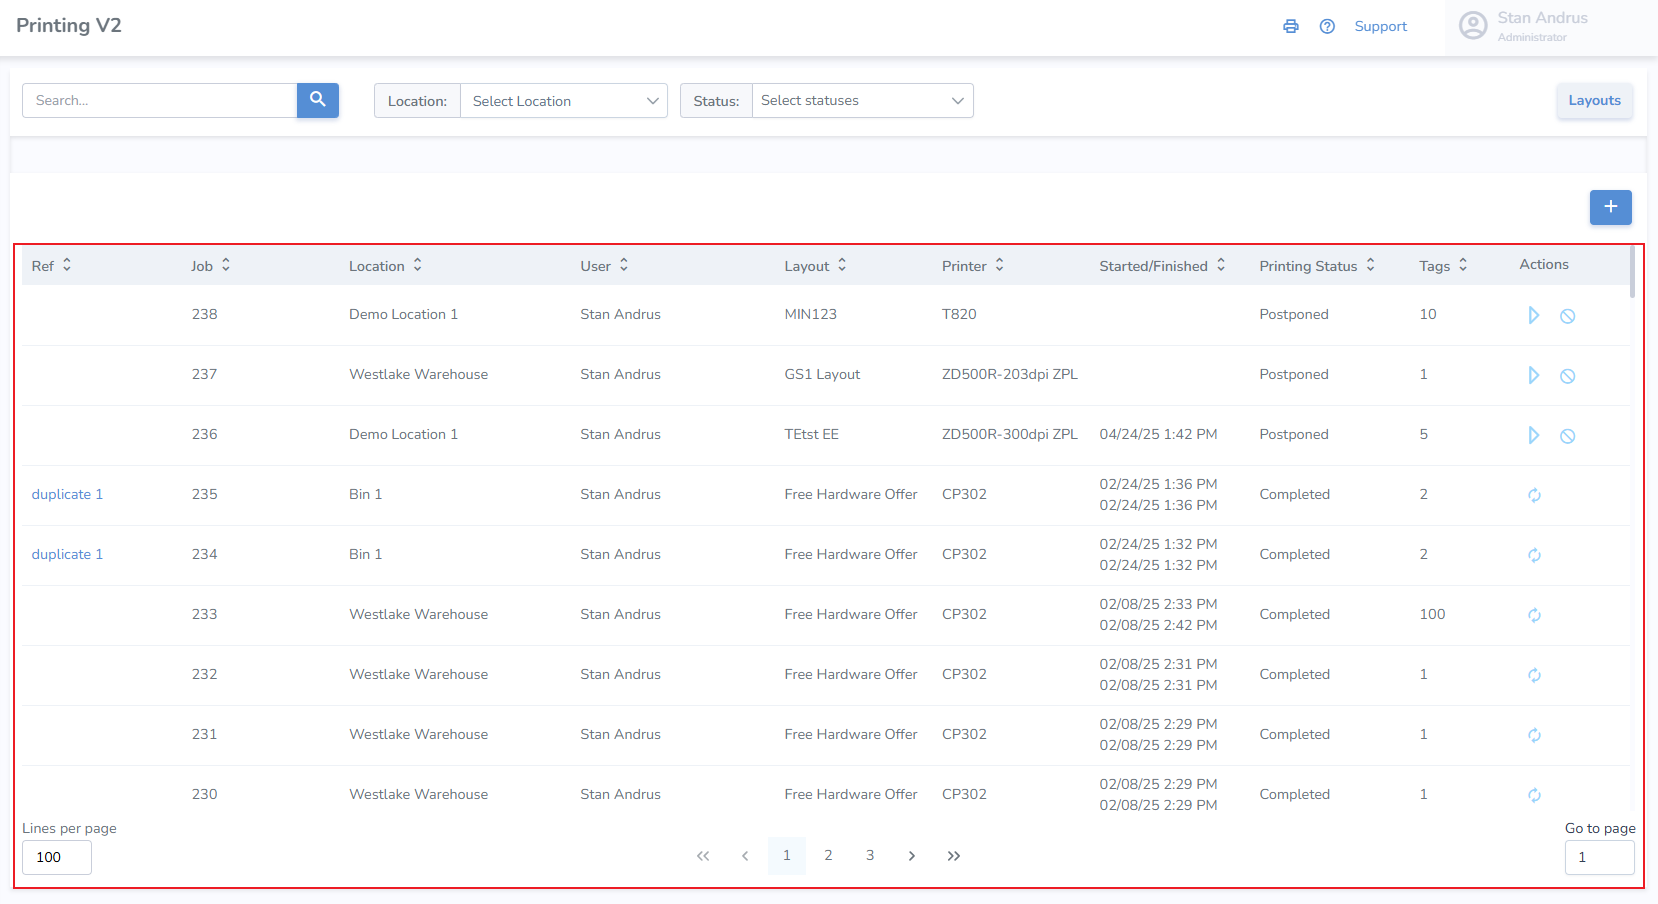Click the user avatar icon
The width and height of the screenshot is (1658, 904).
coord(1473,26)
